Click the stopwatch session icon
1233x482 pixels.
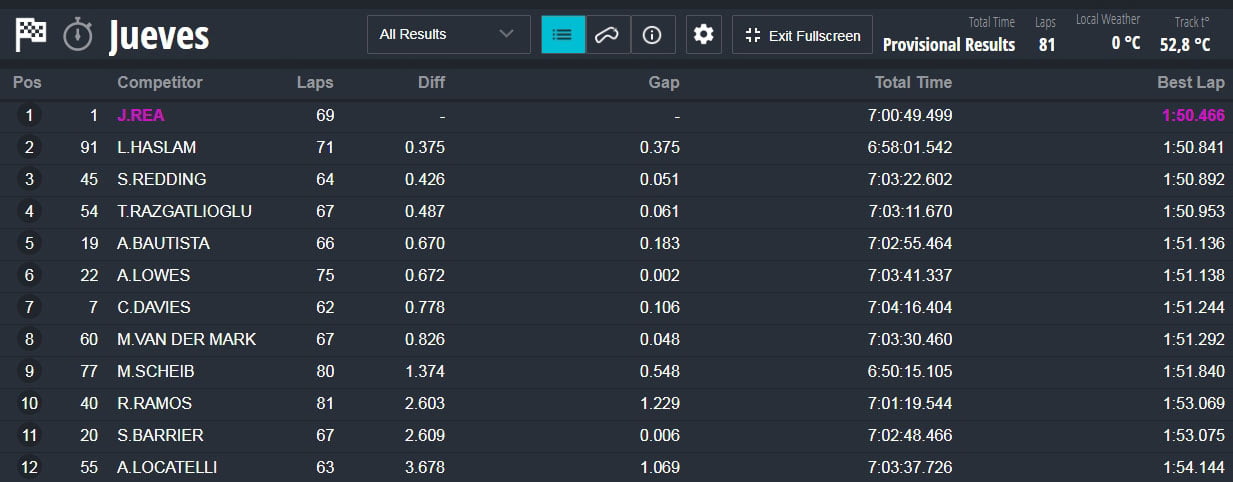78,35
